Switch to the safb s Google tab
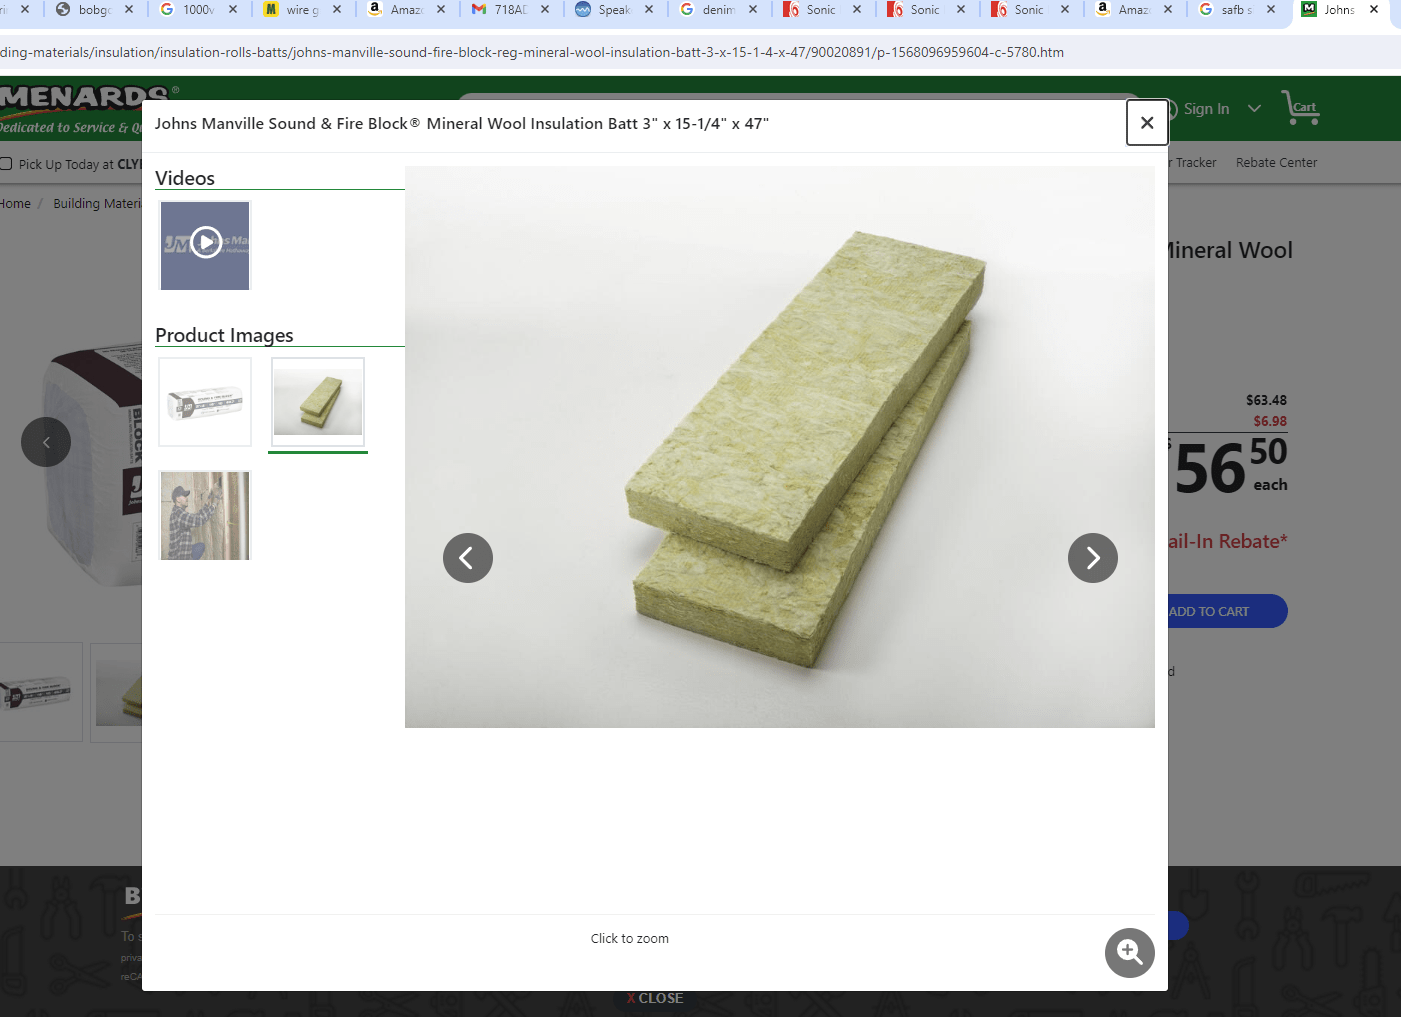The height and width of the screenshot is (1017, 1401). click(x=1237, y=10)
